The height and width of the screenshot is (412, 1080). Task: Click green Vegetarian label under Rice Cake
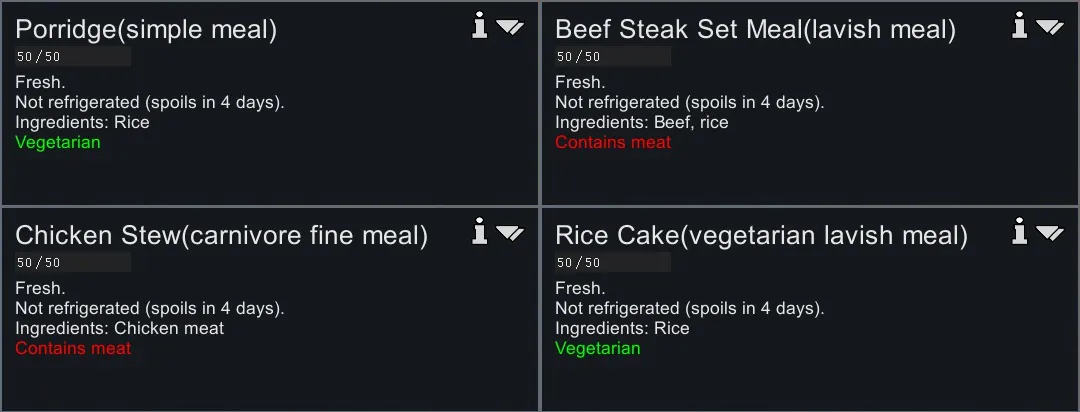tap(598, 348)
